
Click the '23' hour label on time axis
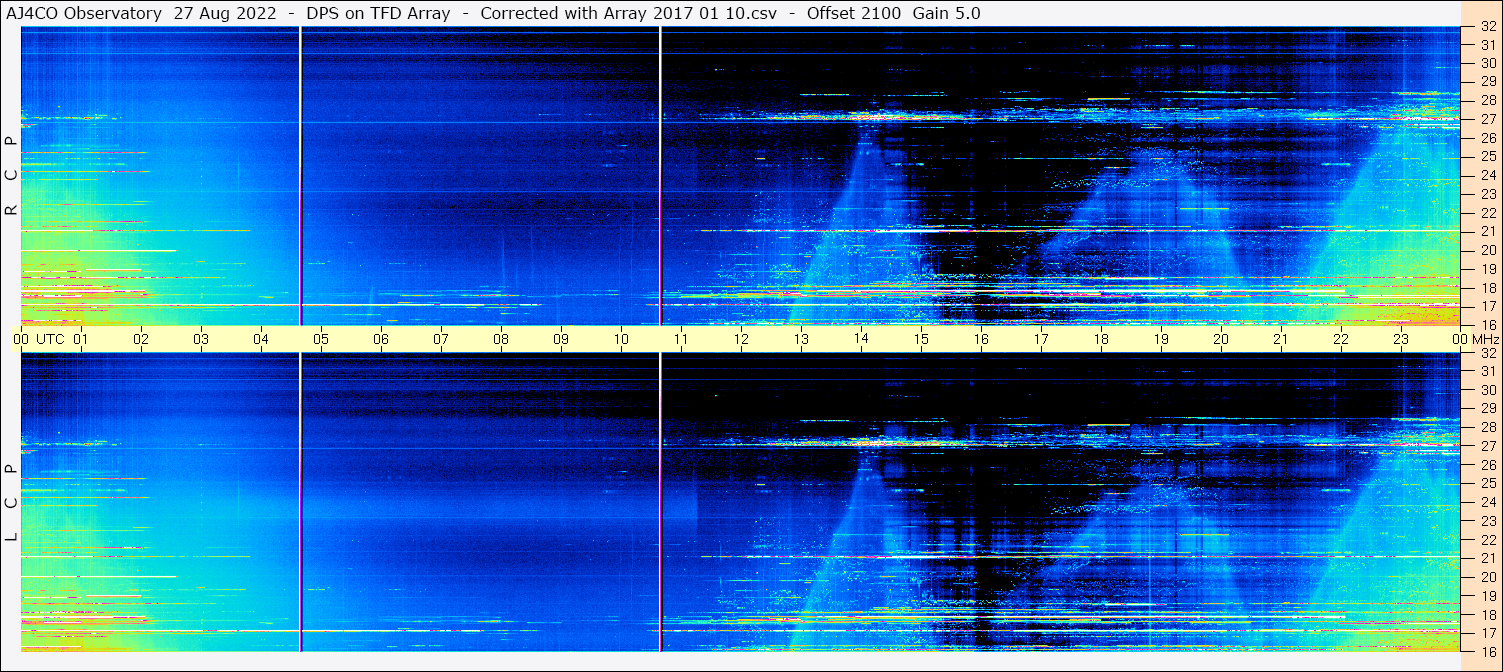pyautogui.click(x=1401, y=339)
